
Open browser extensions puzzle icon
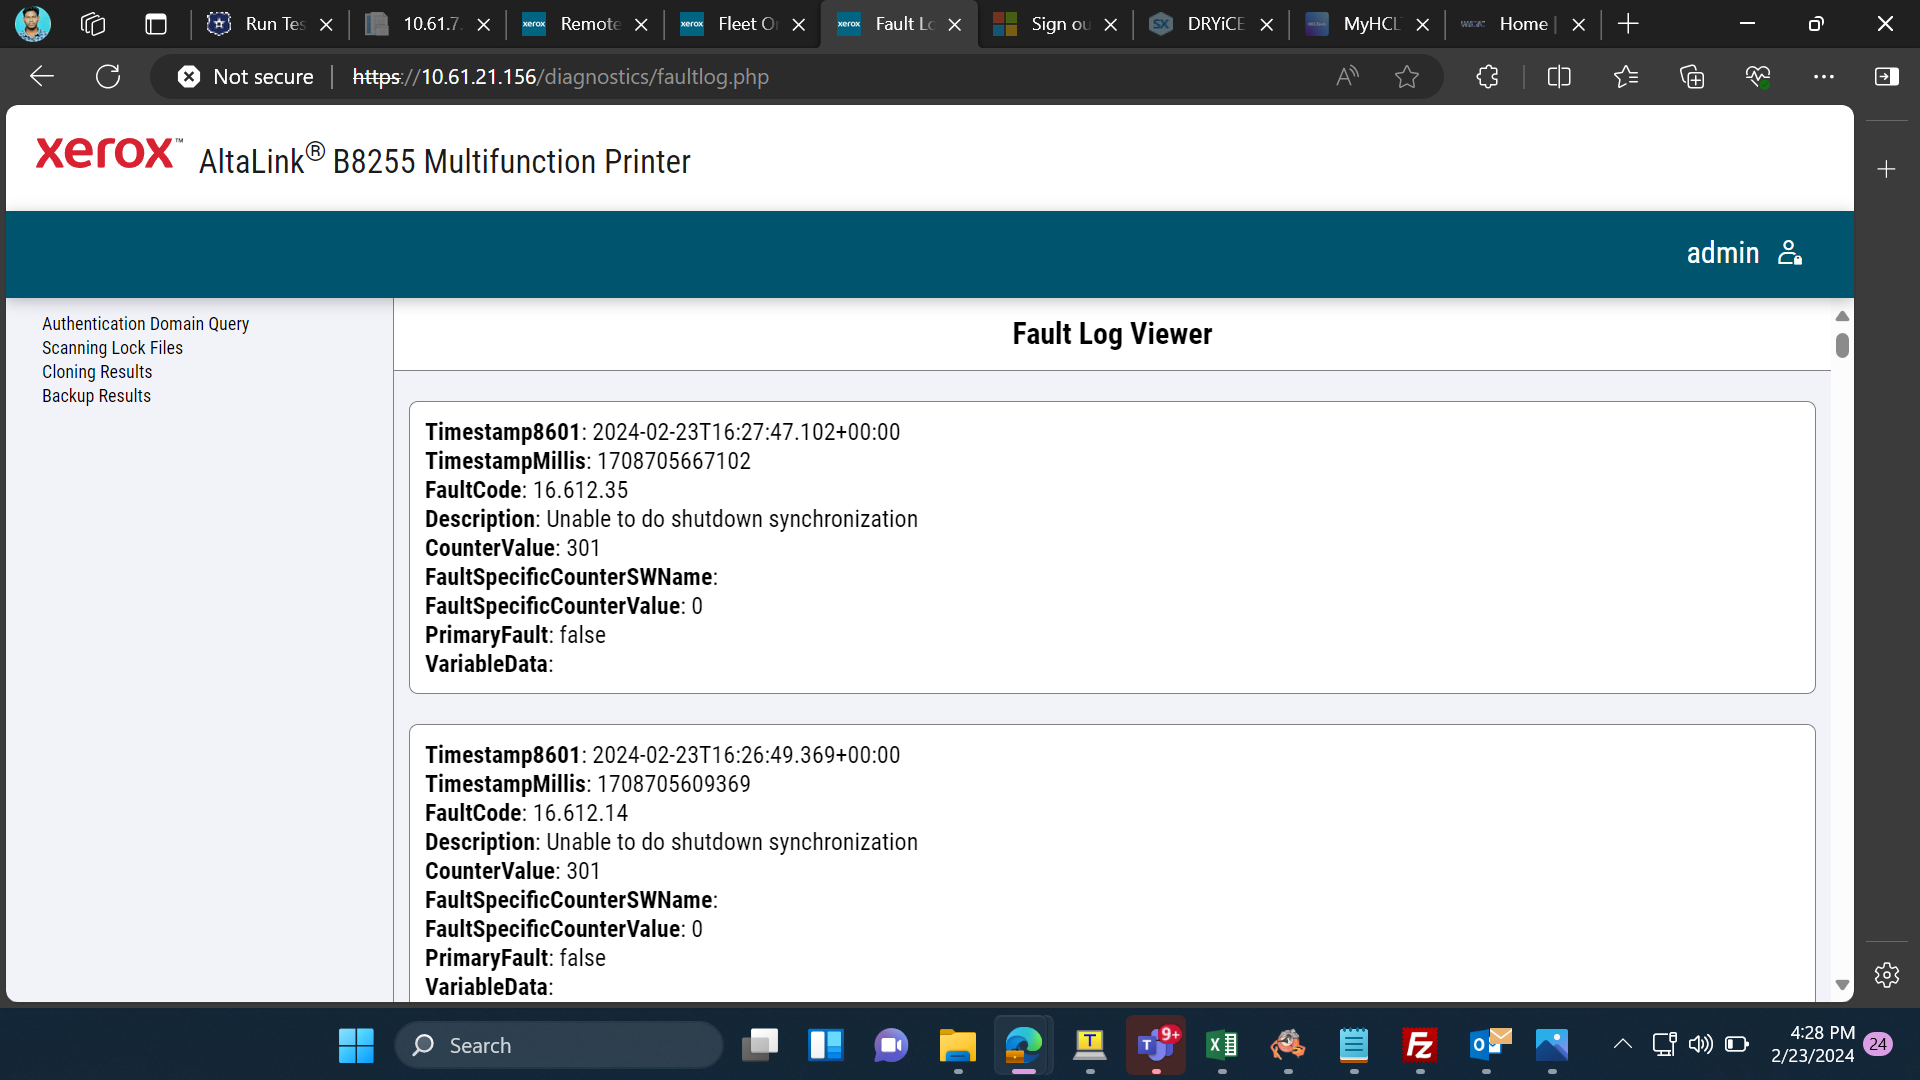pyautogui.click(x=1487, y=76)
